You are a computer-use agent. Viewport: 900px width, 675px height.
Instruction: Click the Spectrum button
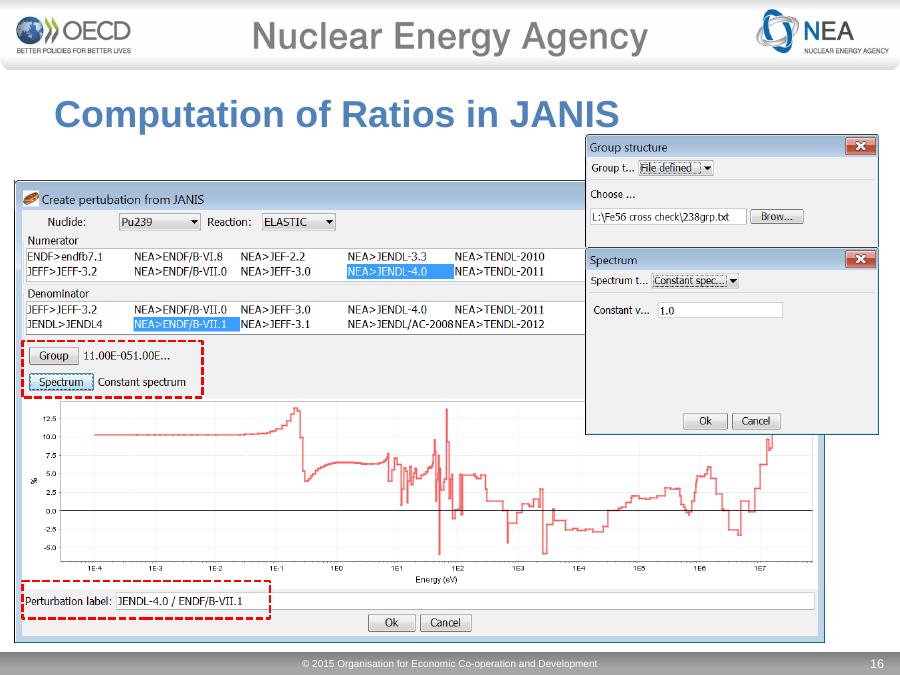60,382
